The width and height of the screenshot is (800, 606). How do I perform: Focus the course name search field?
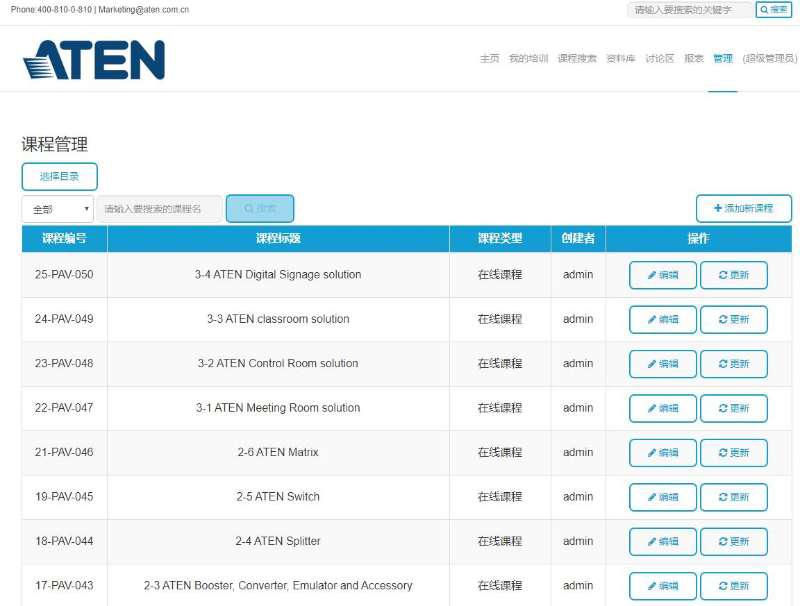pyautogui.click(x=159, y=209)
